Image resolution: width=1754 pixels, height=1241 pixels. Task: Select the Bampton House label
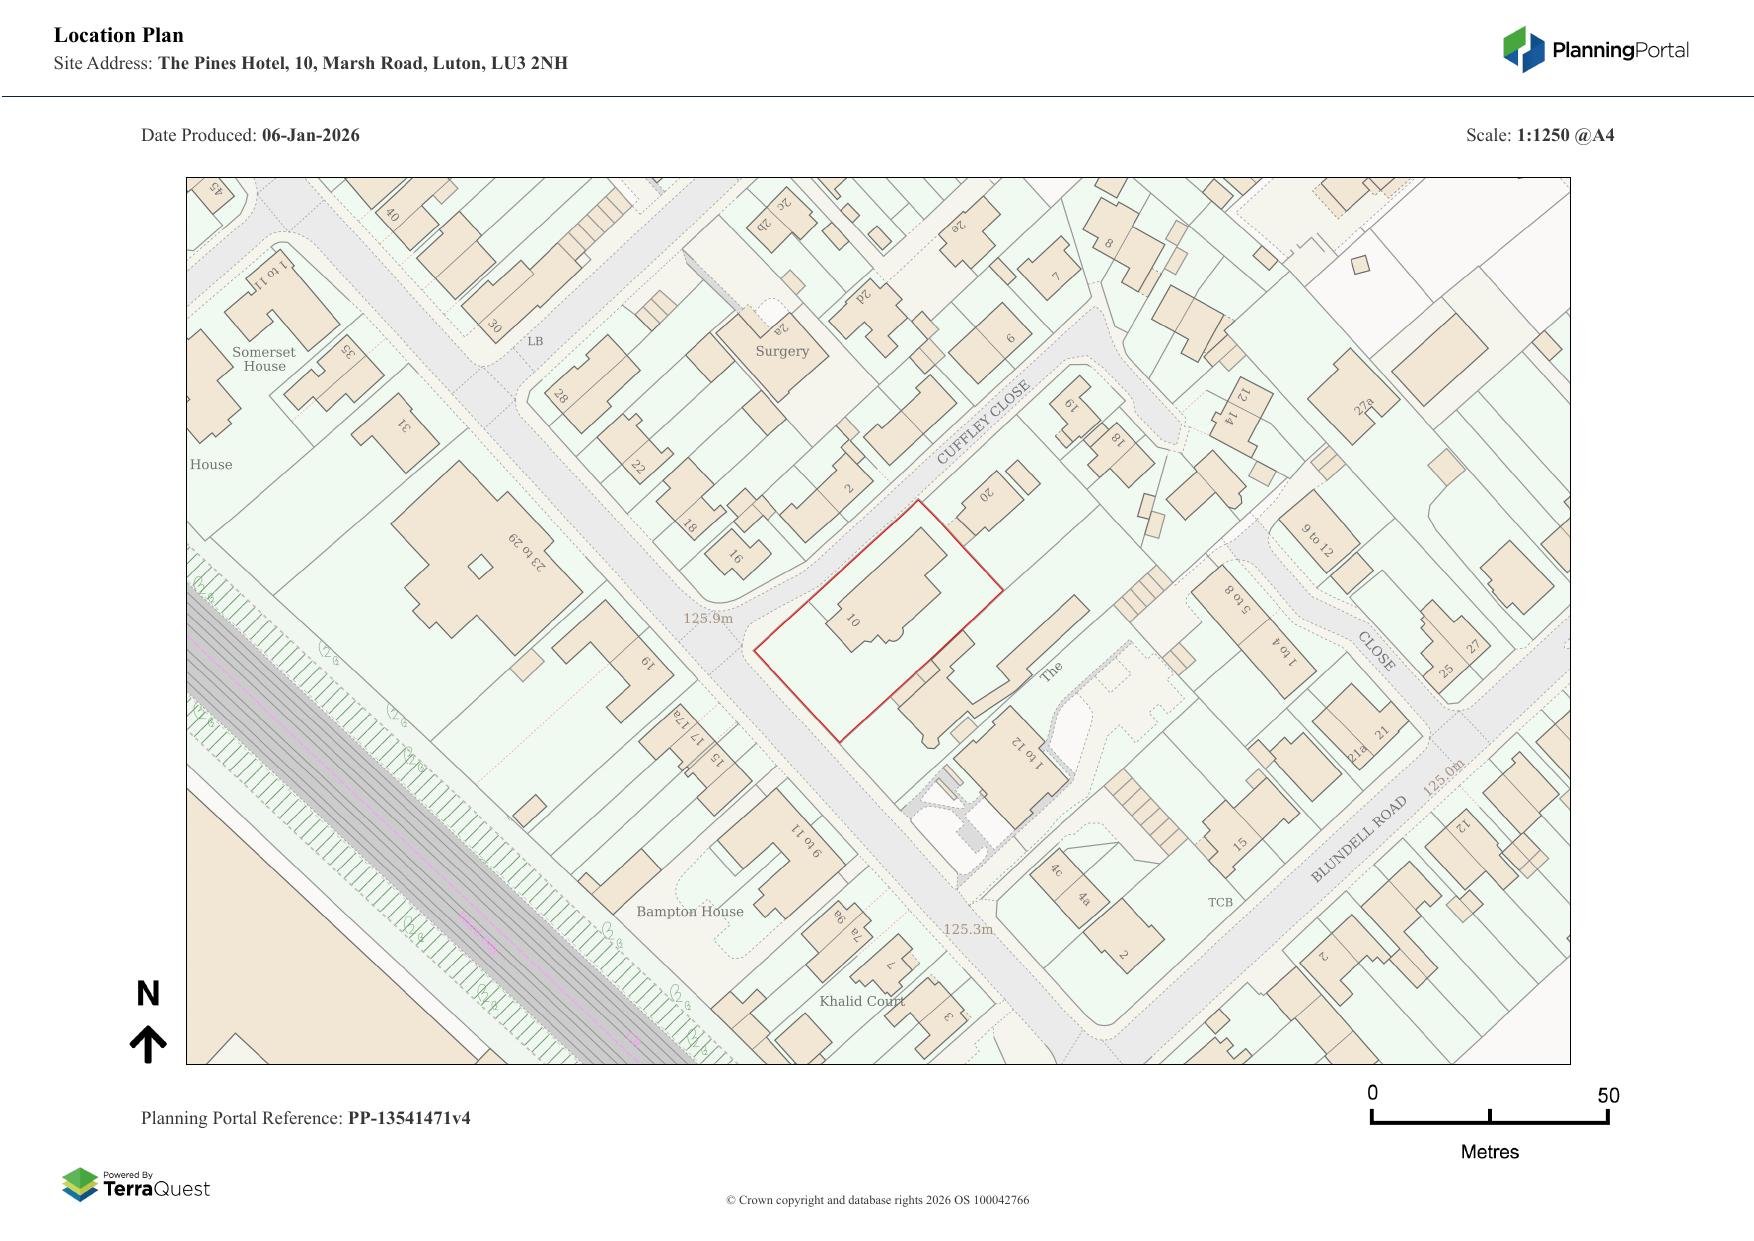click(x=690, y=911)
